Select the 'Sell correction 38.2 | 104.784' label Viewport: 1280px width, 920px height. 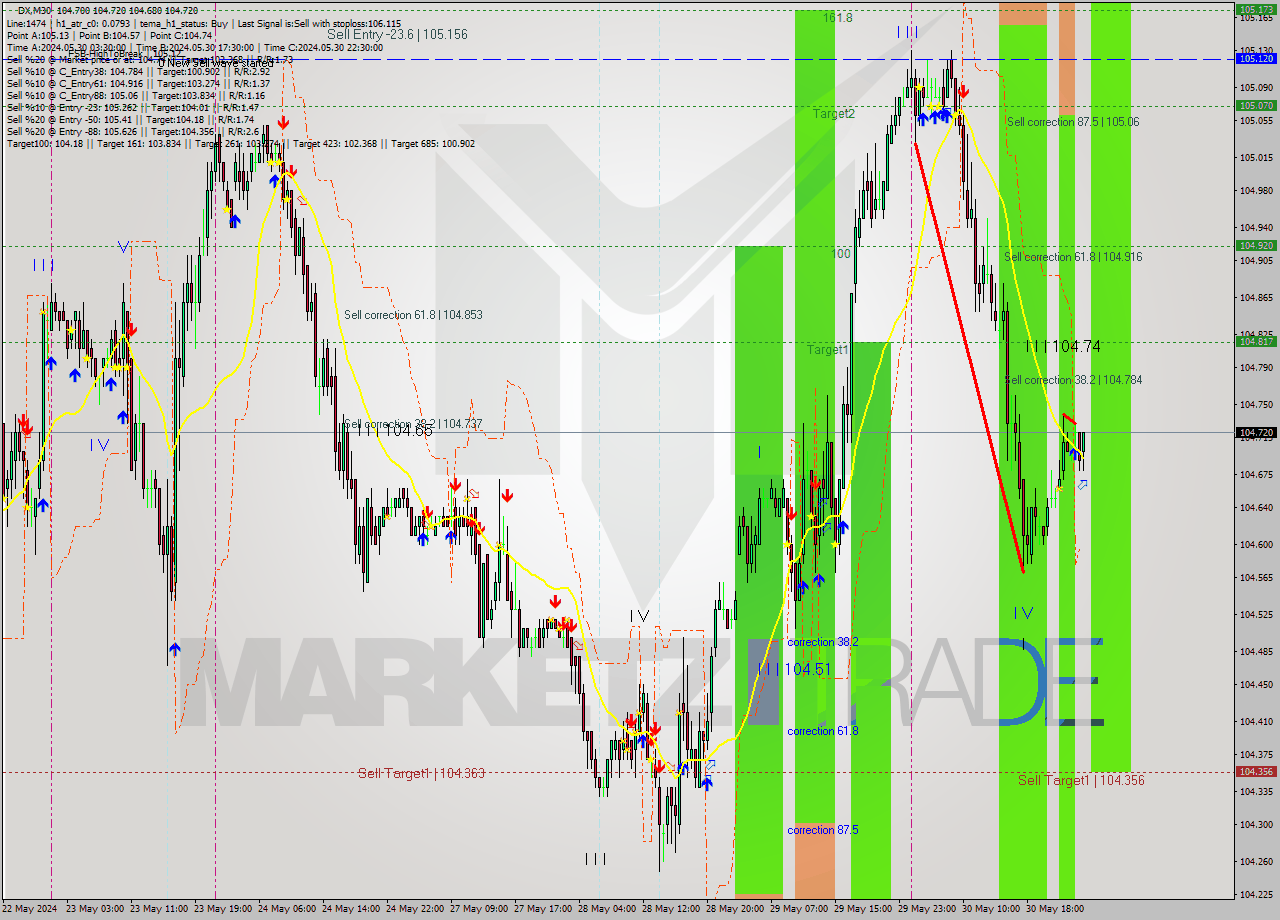1073,380
